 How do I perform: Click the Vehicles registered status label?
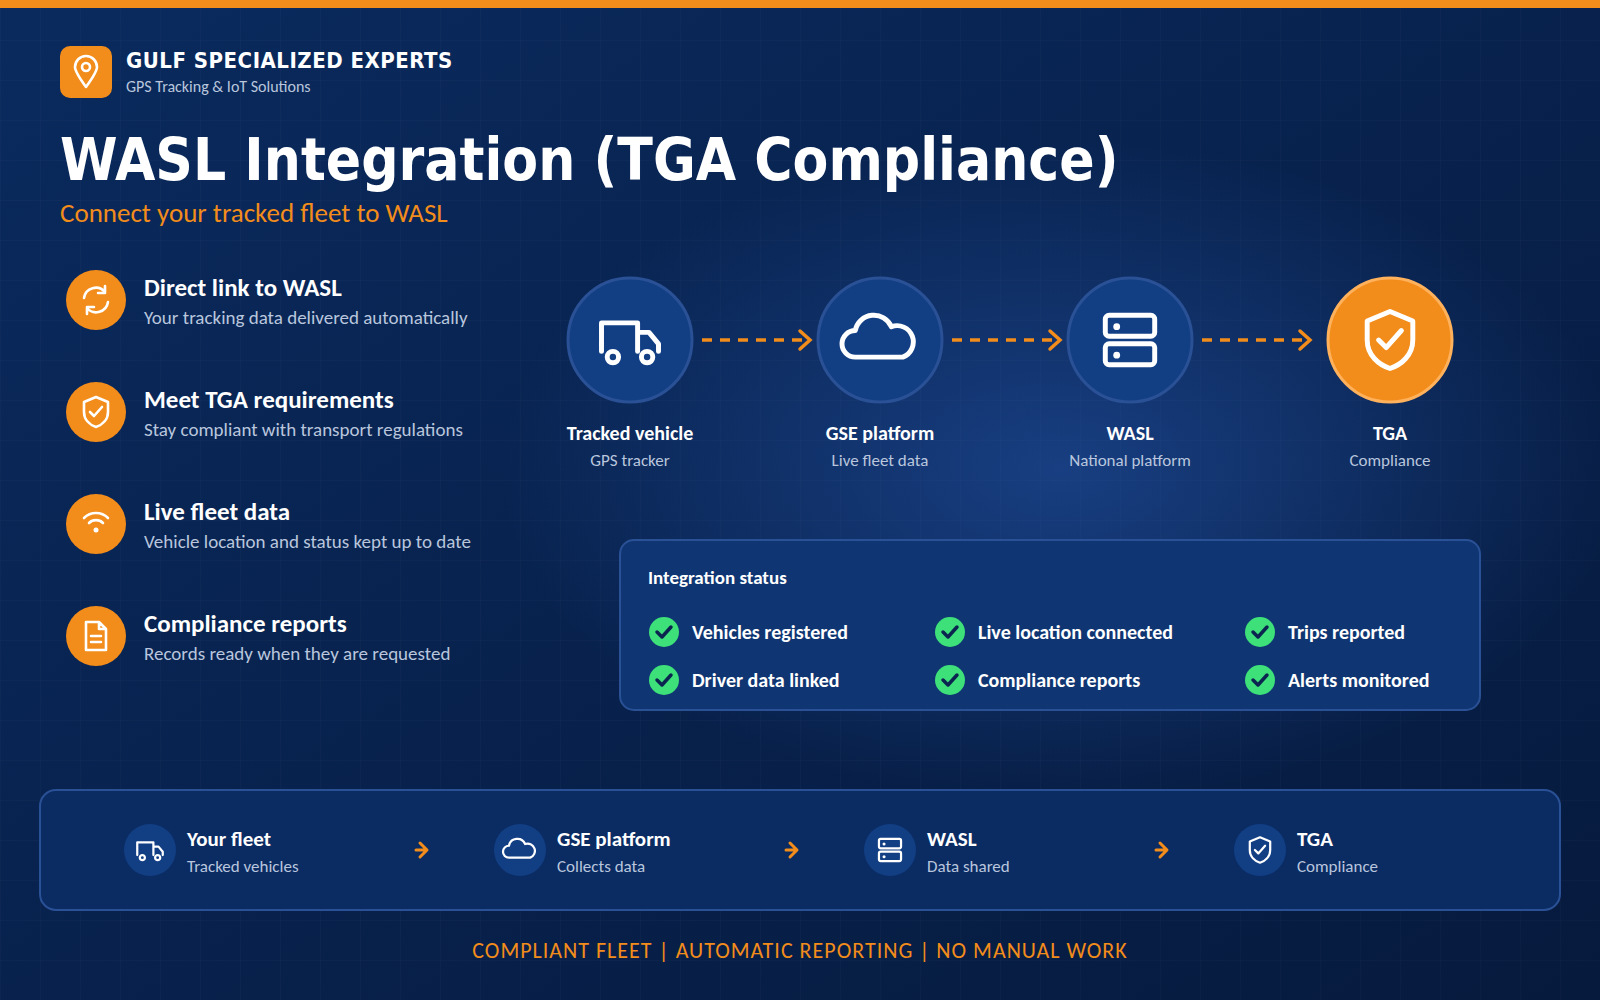point(770,633)
